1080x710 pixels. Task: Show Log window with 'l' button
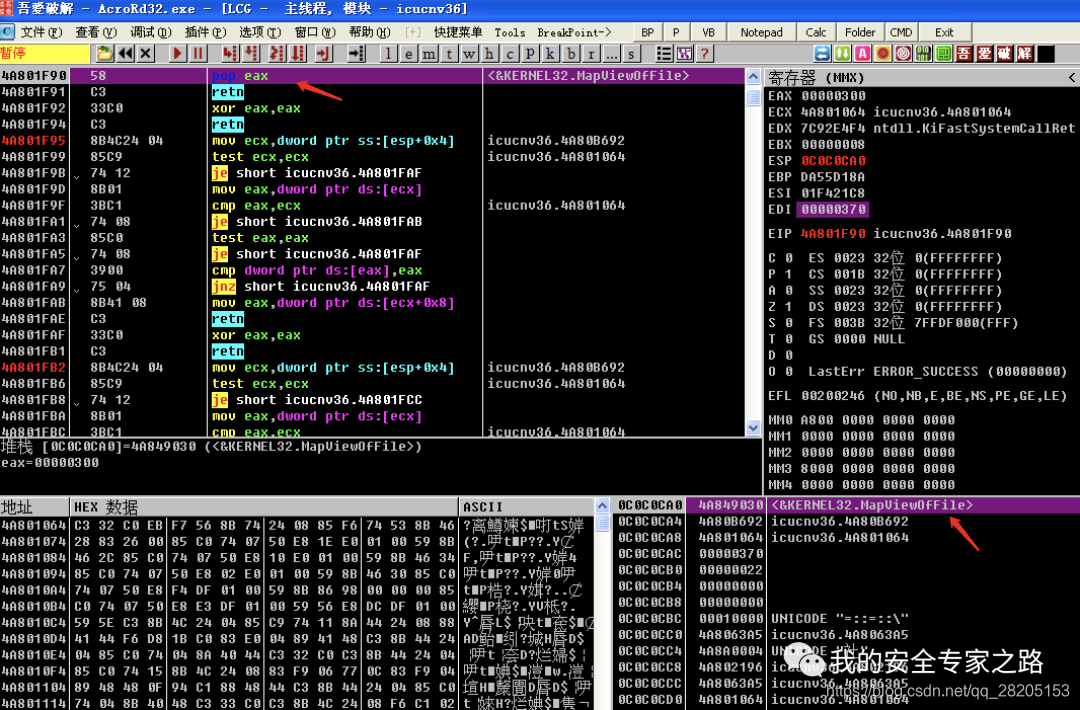coord(388,53)
